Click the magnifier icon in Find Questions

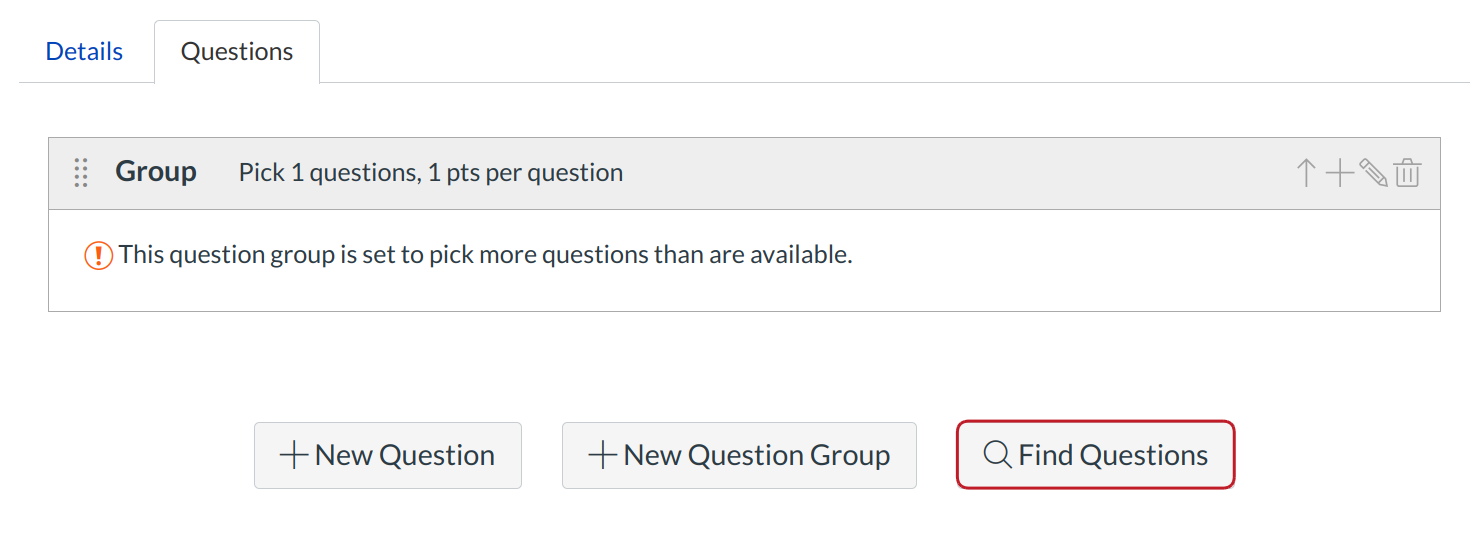pyautogui.click(x=997, y=455)
